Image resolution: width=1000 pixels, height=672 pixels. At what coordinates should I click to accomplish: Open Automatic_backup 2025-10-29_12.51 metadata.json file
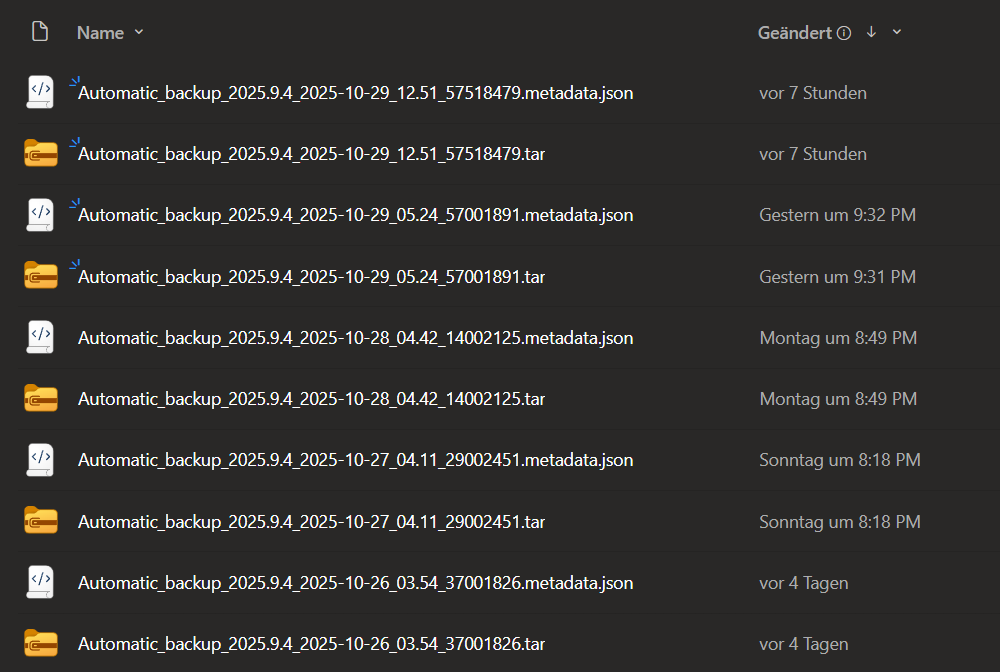355,93
